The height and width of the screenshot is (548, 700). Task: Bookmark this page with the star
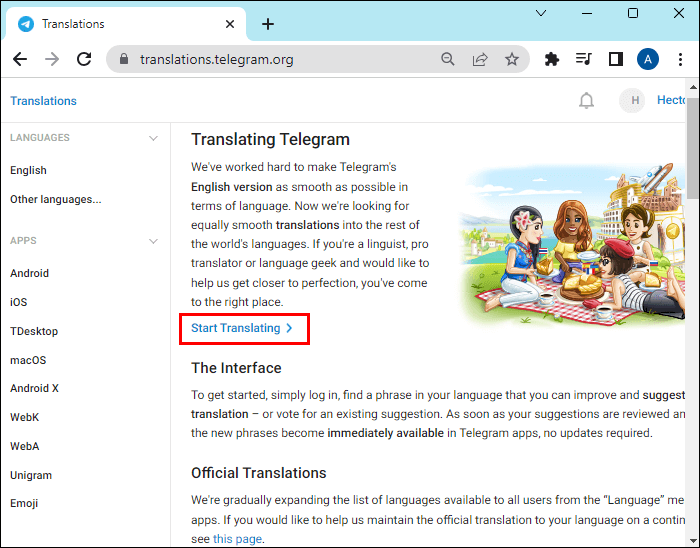pyautogui.click(x=512, y=59)
